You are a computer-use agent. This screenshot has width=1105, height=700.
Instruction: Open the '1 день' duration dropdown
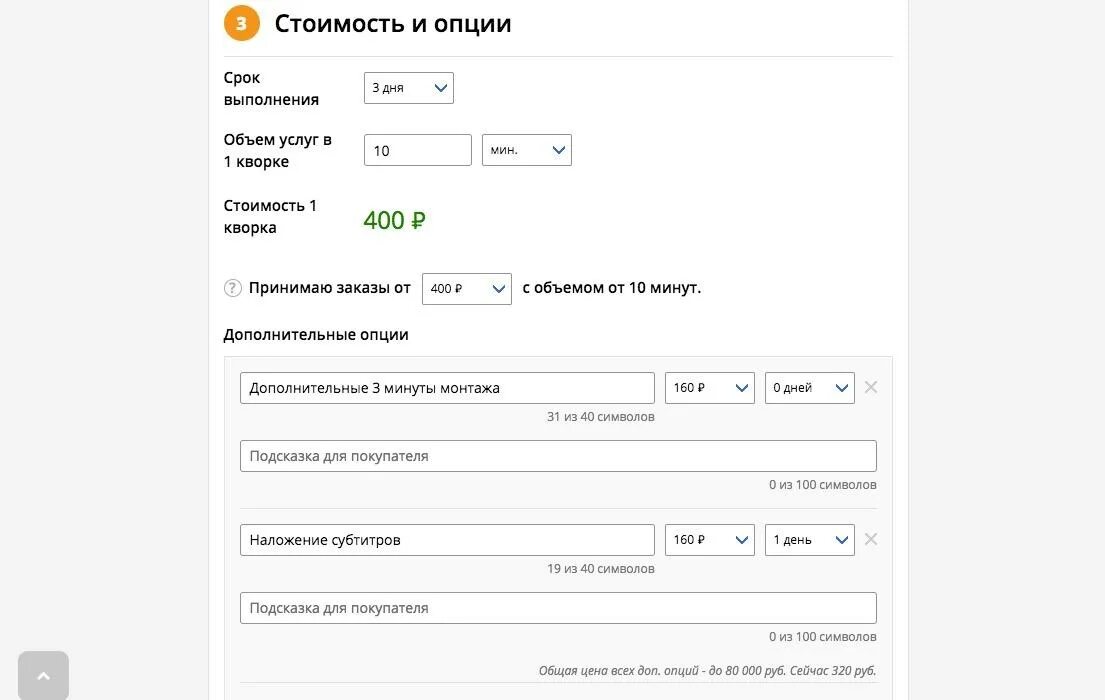809,540
